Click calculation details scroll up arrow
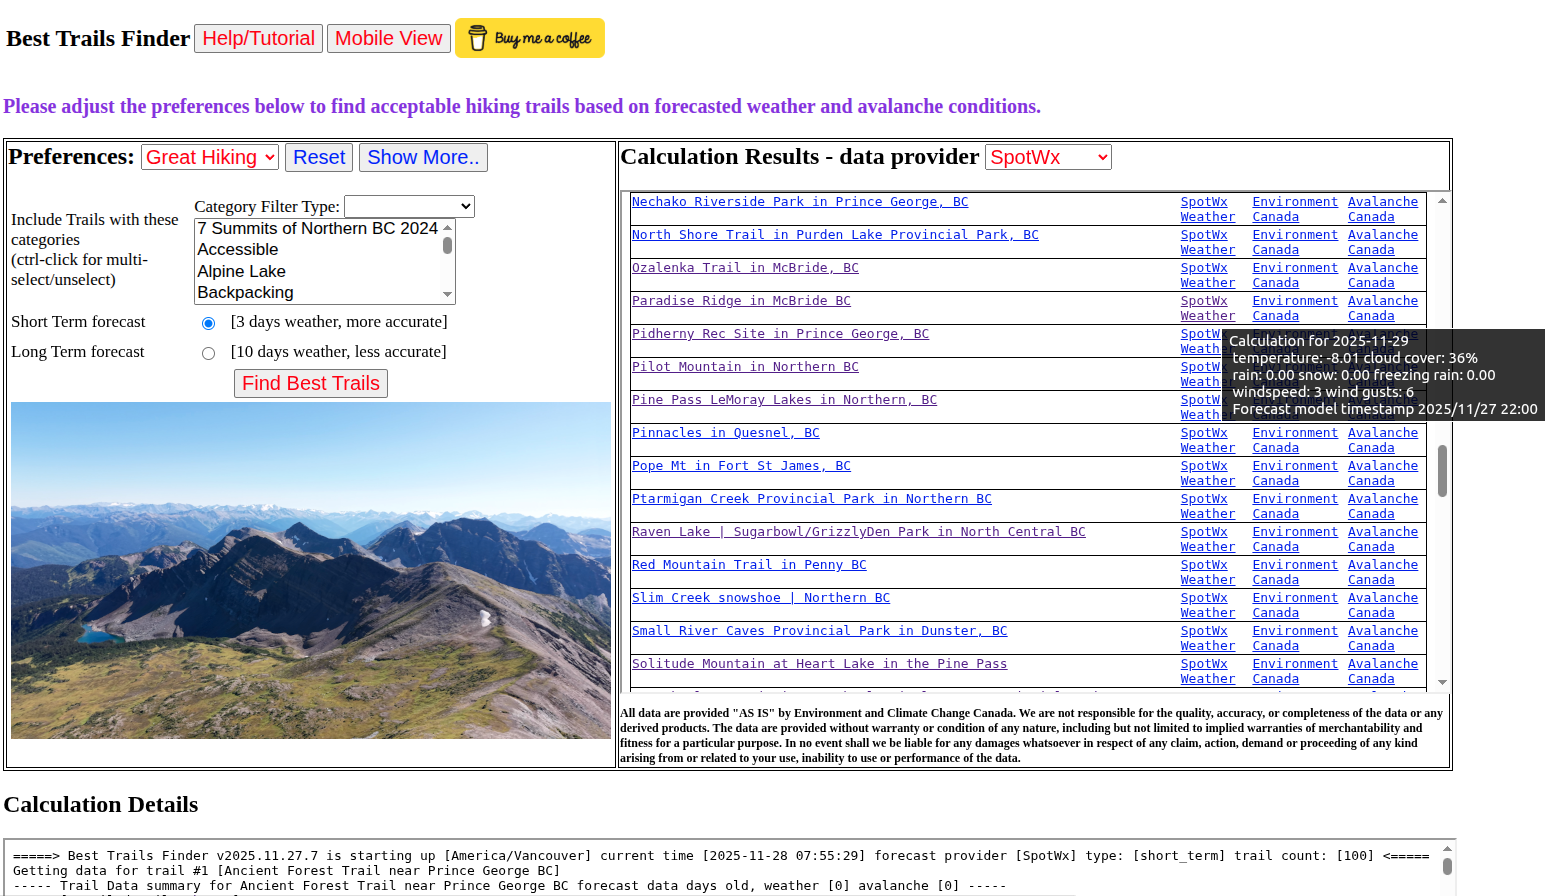 (1447, 849)
